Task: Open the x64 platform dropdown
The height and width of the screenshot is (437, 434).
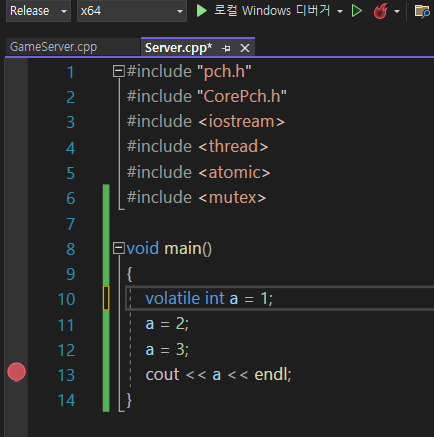Action: (132, 11)
